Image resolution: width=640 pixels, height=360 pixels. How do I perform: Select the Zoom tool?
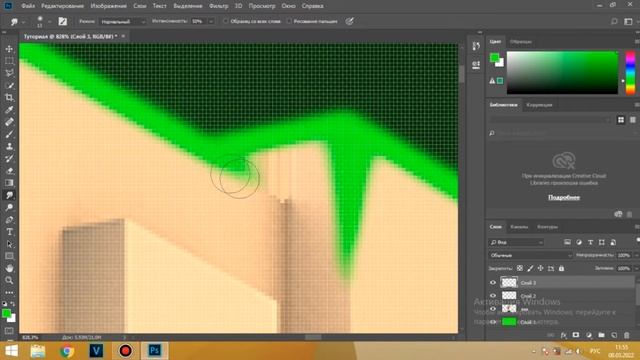click(x=9, y=280)
